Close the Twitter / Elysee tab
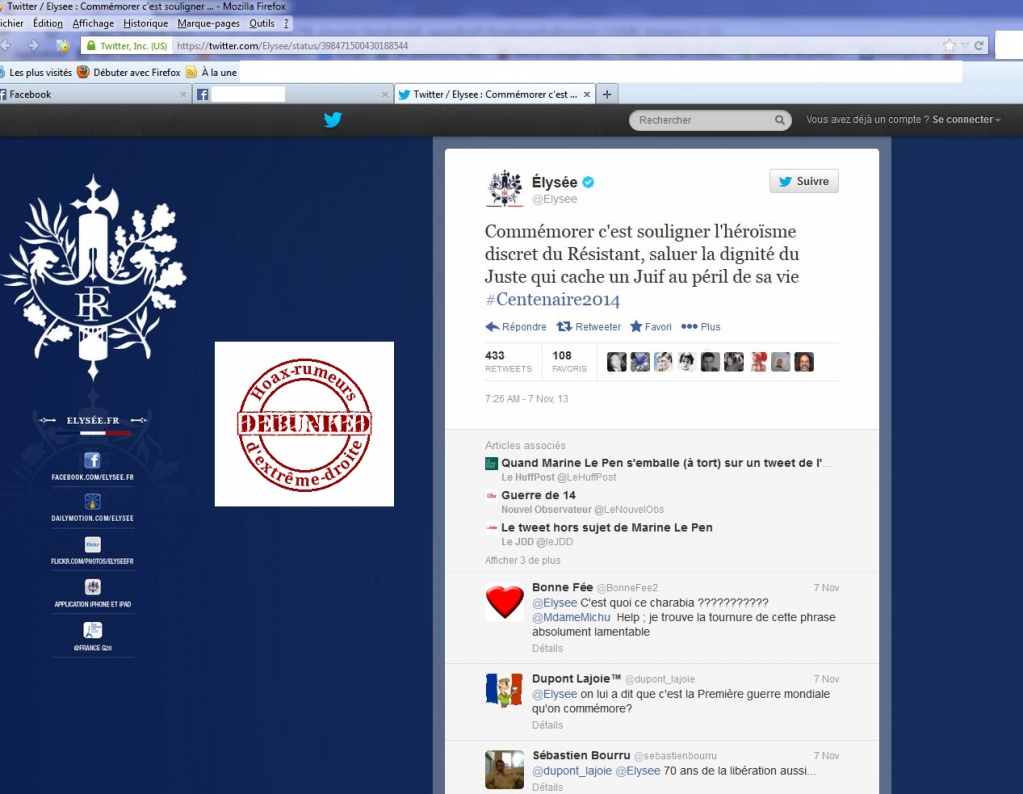The width and height of the screenshot is (1023, 794). pos(587,95)
